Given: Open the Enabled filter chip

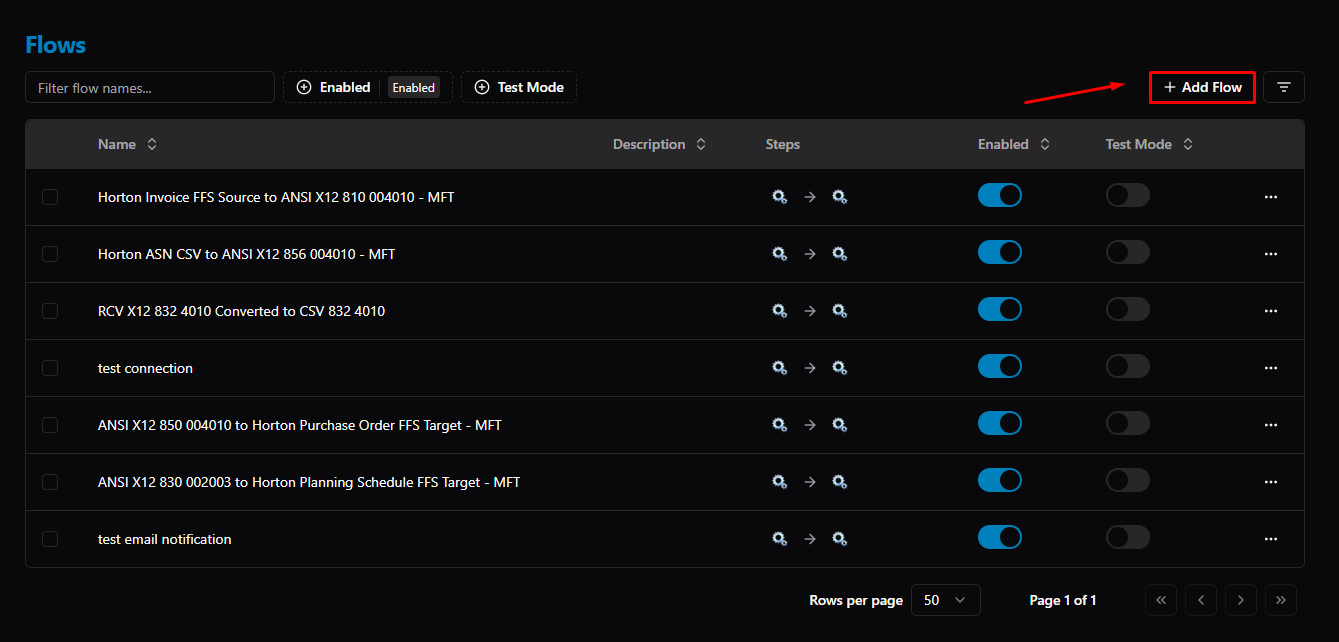Looking at the screenshot, I should [x=368, y=87].
